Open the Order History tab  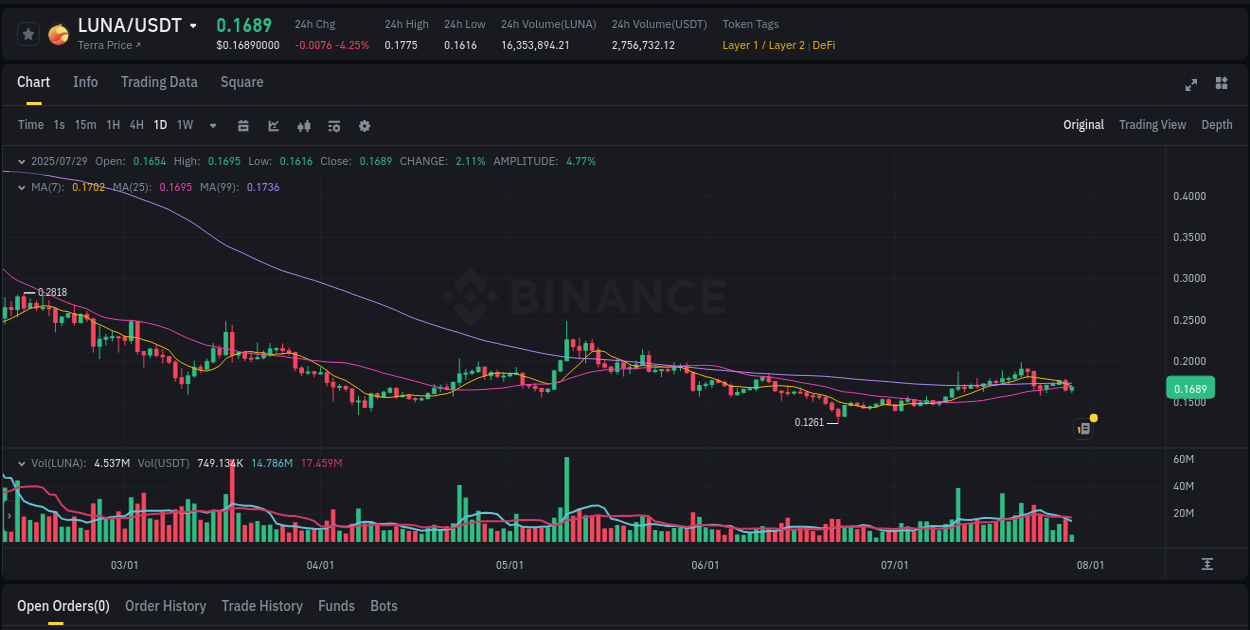(x=165, y=605)
